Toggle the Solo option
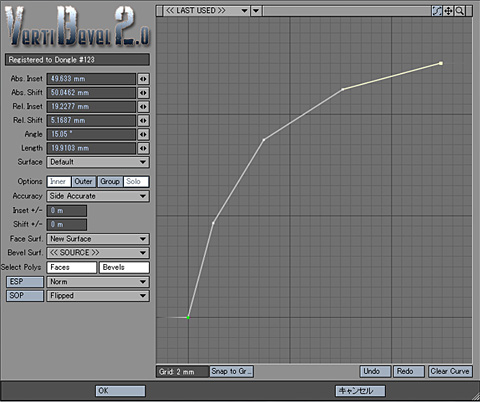Image resolution: width=480 pixels, height=402 pixels. (136, 182)
